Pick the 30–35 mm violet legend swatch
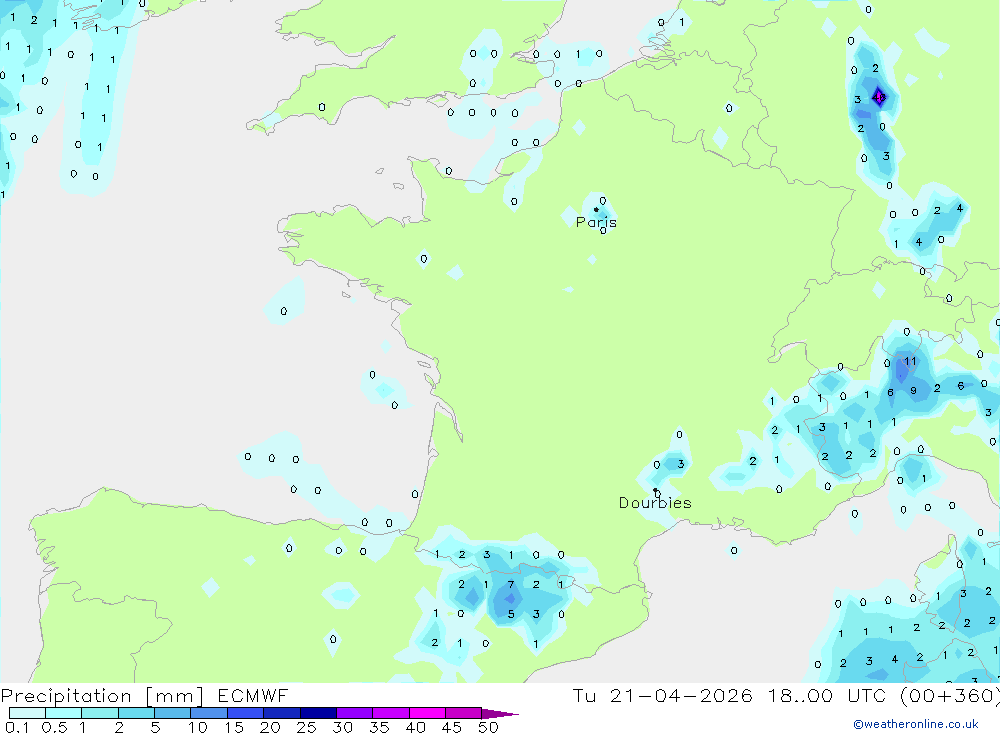1000x733 pixels. (354, 713)
